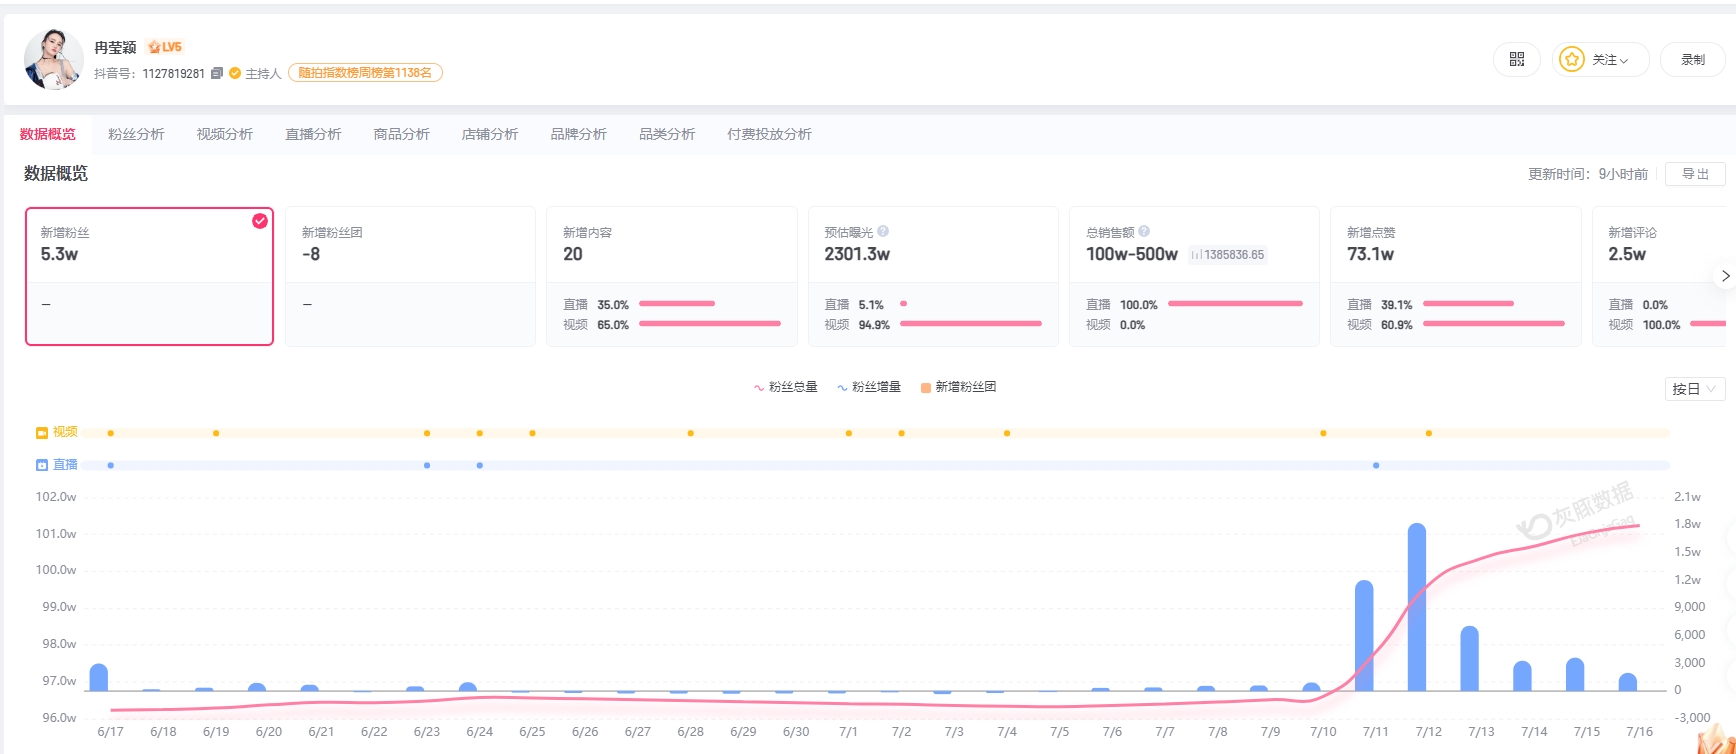Open the streamer's avatar photo
Image resolution: width=1736 pixels, height=754 pixels.
click(x=53, y=60)
